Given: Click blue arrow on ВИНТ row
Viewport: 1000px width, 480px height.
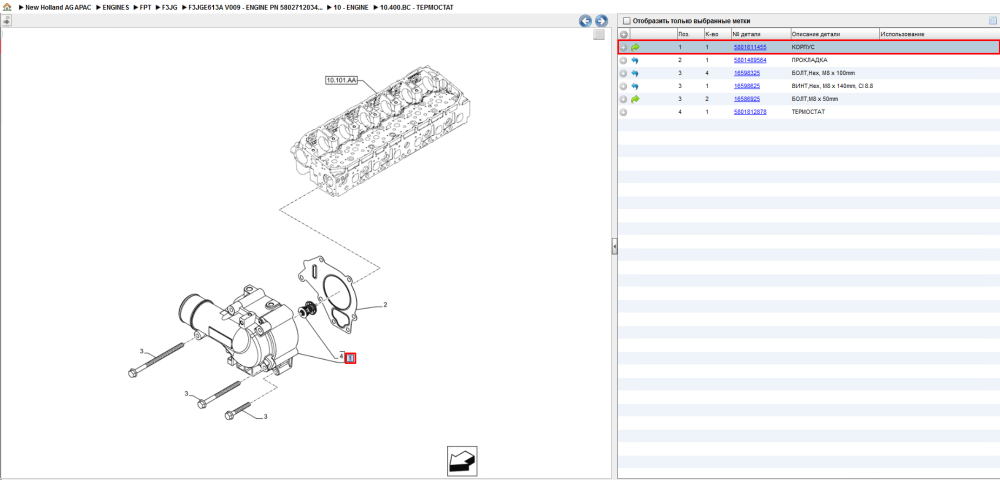Looking at the screenshot, I should tap(635, 86).
